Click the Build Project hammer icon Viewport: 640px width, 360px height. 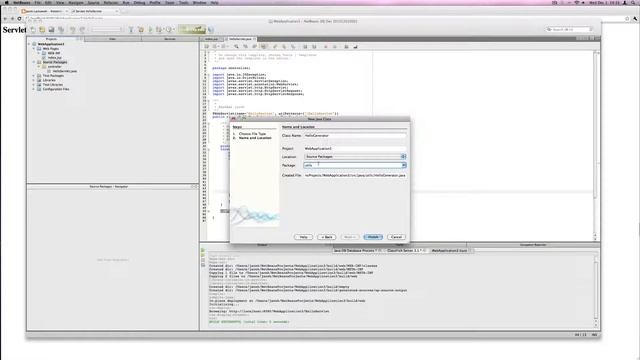[x=131, y=29]
